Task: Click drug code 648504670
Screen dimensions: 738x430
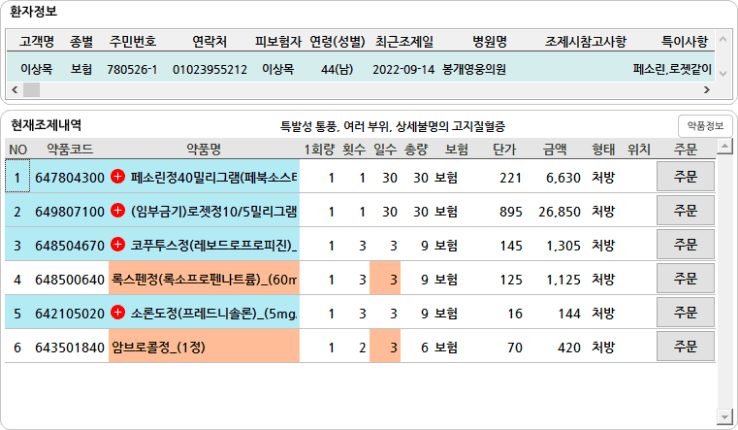Action: 70,246
